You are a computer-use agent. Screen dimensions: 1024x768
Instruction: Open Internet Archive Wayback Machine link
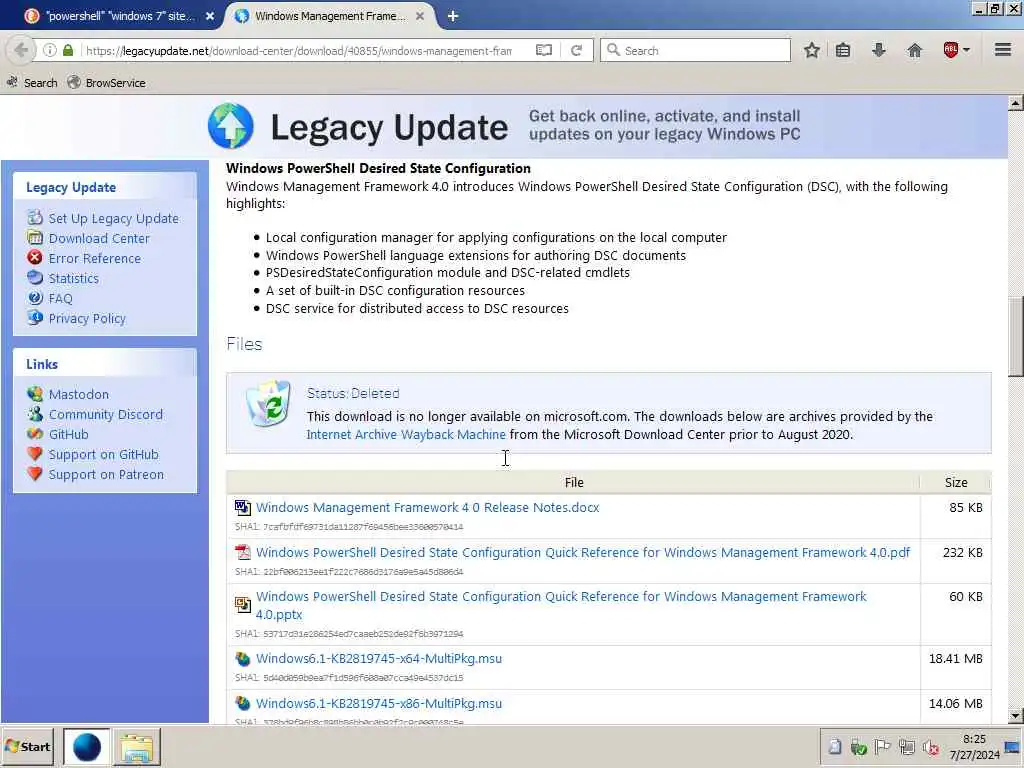406,435
